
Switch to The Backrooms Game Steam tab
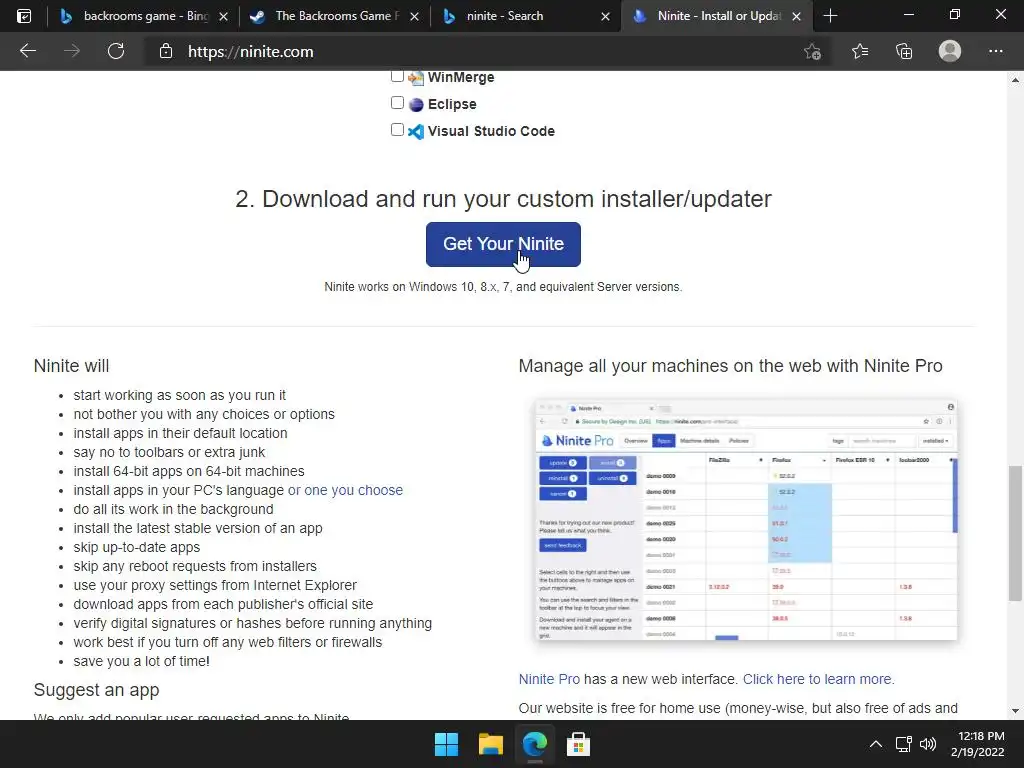coord(334,16)
